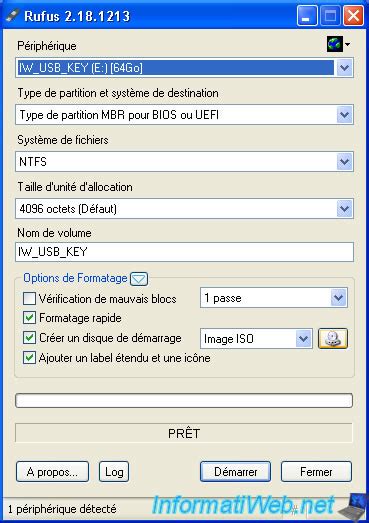Uncheck Formatage rapide checkbox
369x523 pixels.
click(29, 318)
